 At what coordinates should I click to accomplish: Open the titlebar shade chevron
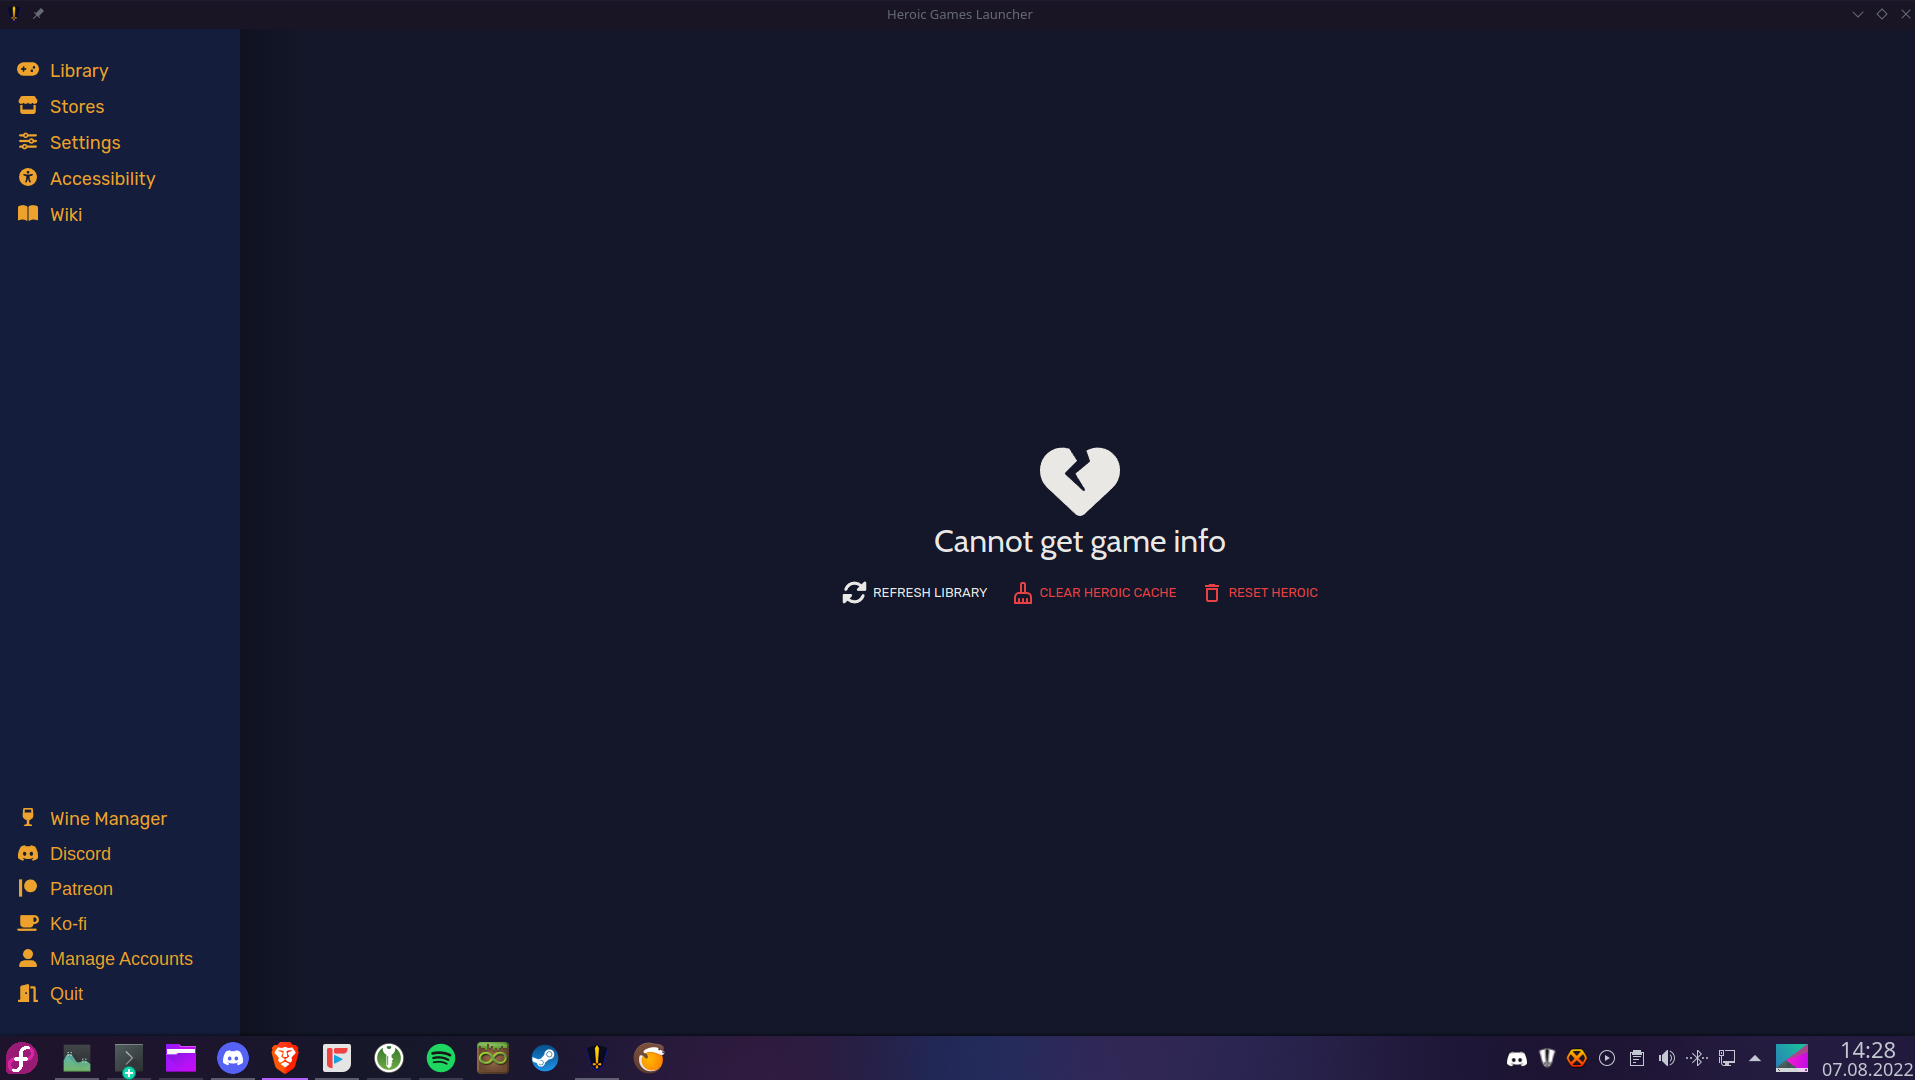(1857, 13)
